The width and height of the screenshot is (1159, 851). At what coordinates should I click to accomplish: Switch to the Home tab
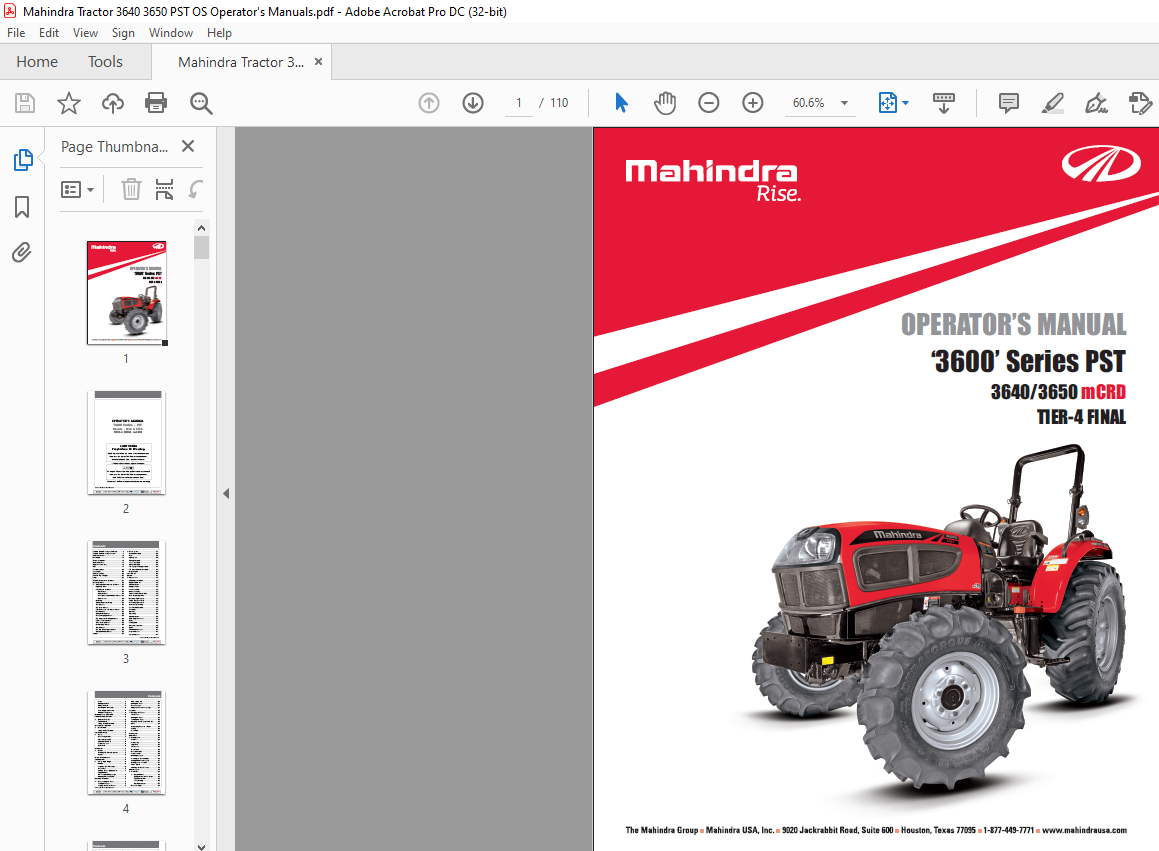coord(37,62)
